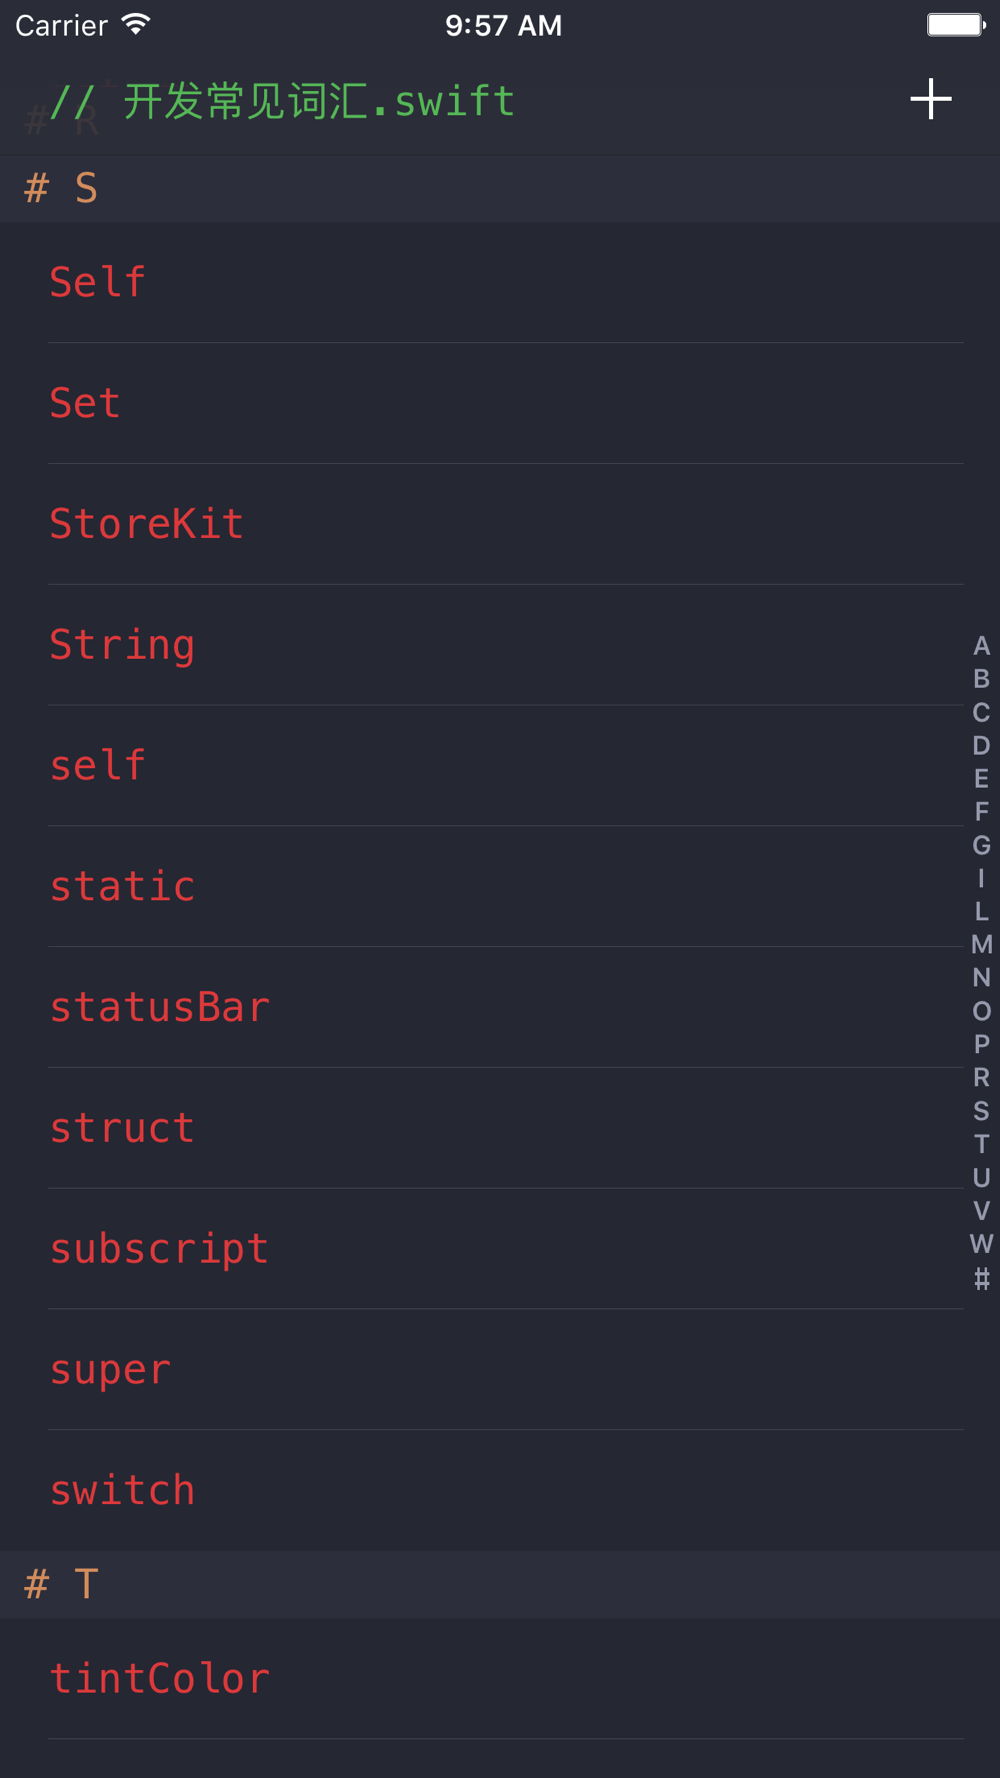Jump to letter W in index bar
This screenshot has height=1778, width=1000.
click(x=981, y=1244)
